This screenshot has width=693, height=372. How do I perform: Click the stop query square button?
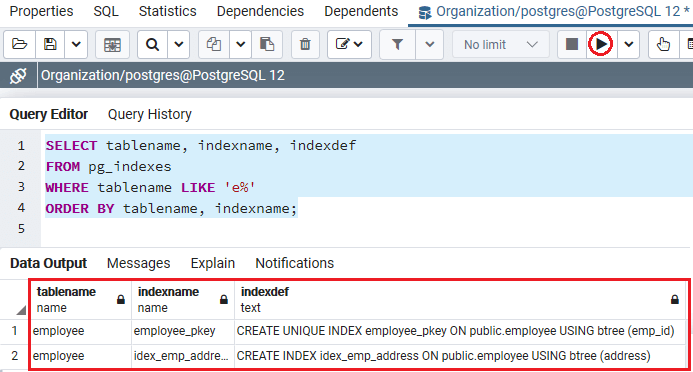click(572, 44)
